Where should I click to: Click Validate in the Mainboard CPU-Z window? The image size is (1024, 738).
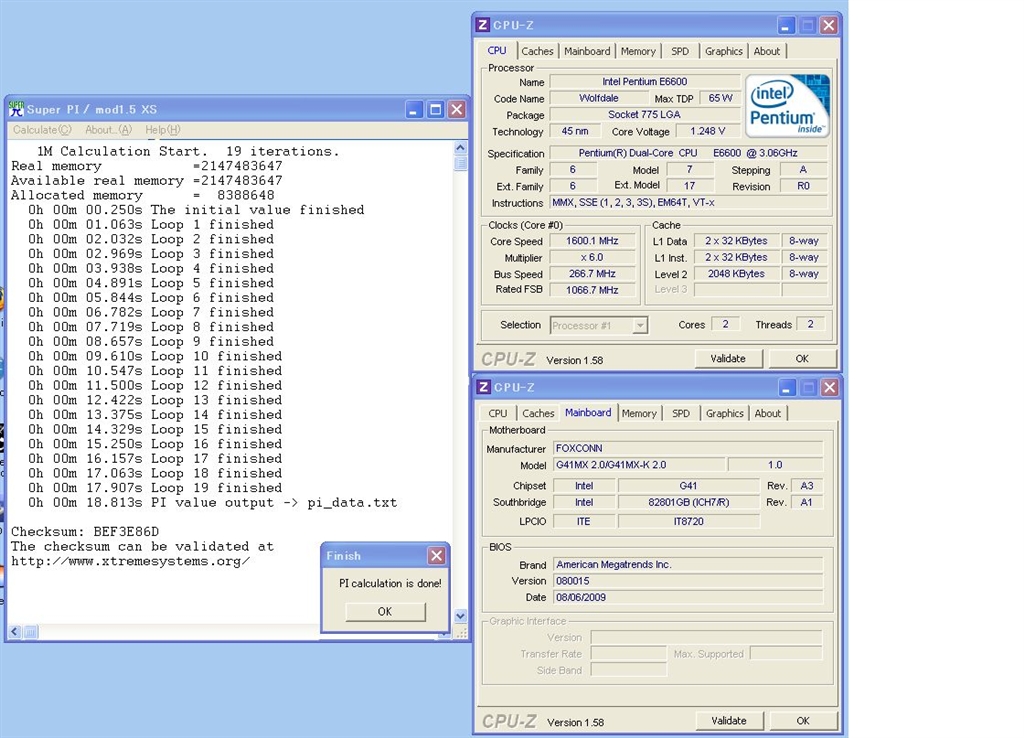click(728, 720)
